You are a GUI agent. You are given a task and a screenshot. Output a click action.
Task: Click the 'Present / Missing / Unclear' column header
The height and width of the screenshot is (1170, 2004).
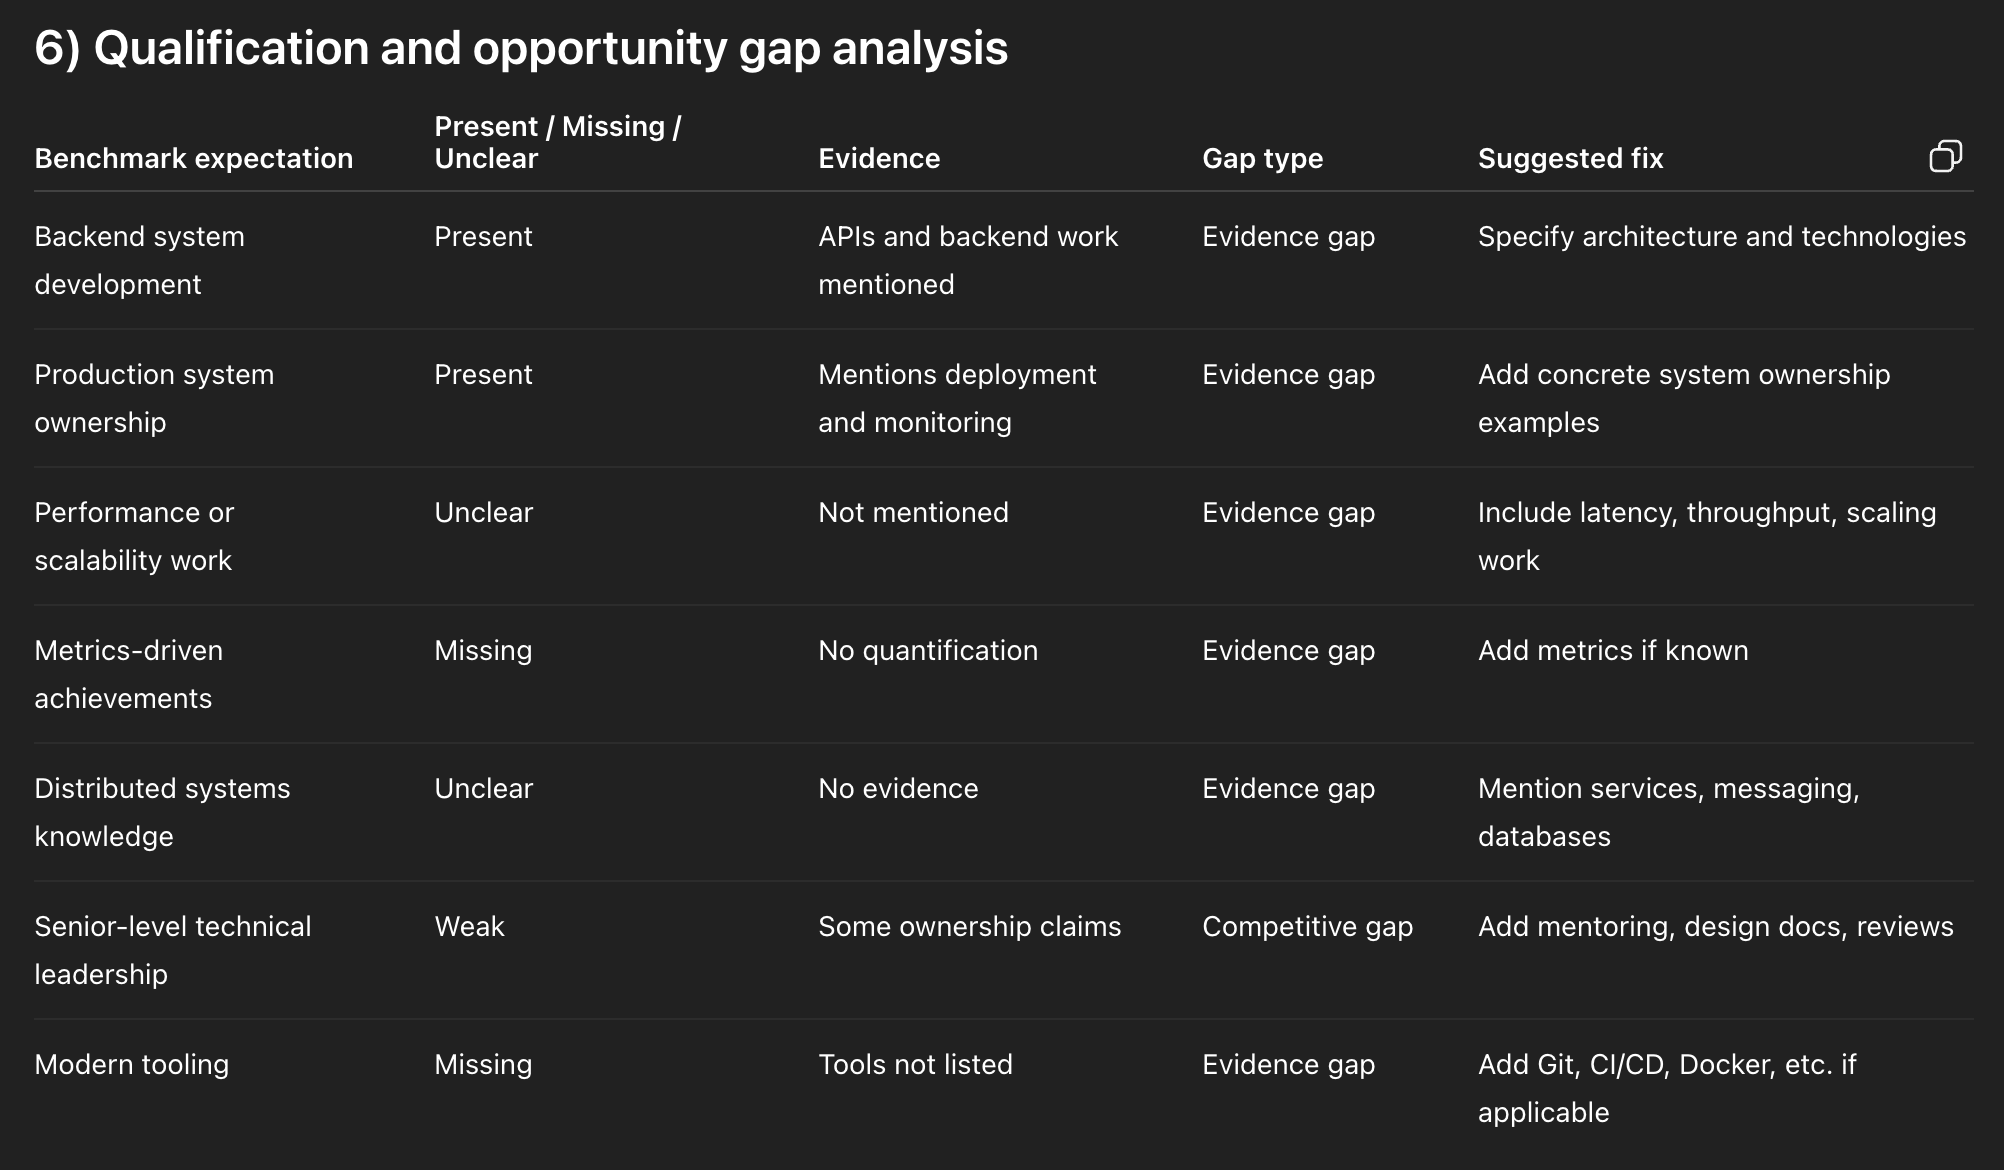(x=557, y=142)
